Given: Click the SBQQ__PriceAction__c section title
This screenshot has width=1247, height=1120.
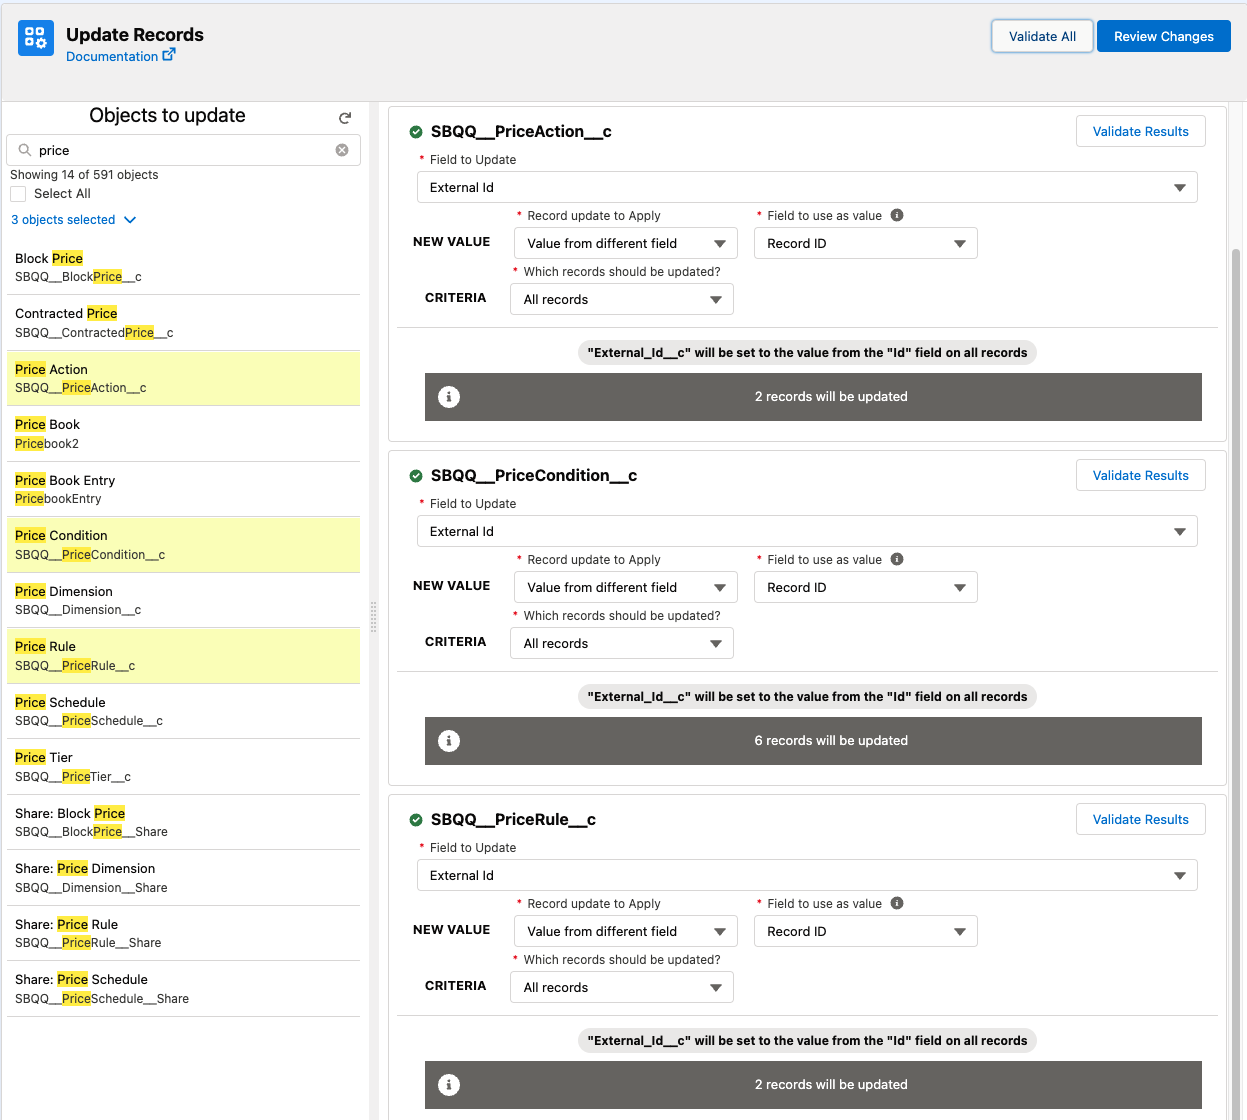Looking at the screenshot, I should coord(521,131).
